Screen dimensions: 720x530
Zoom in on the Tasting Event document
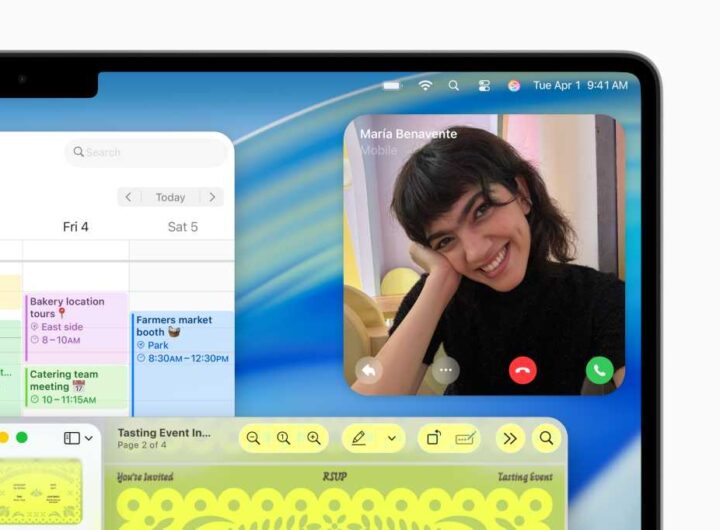(314, 438)
